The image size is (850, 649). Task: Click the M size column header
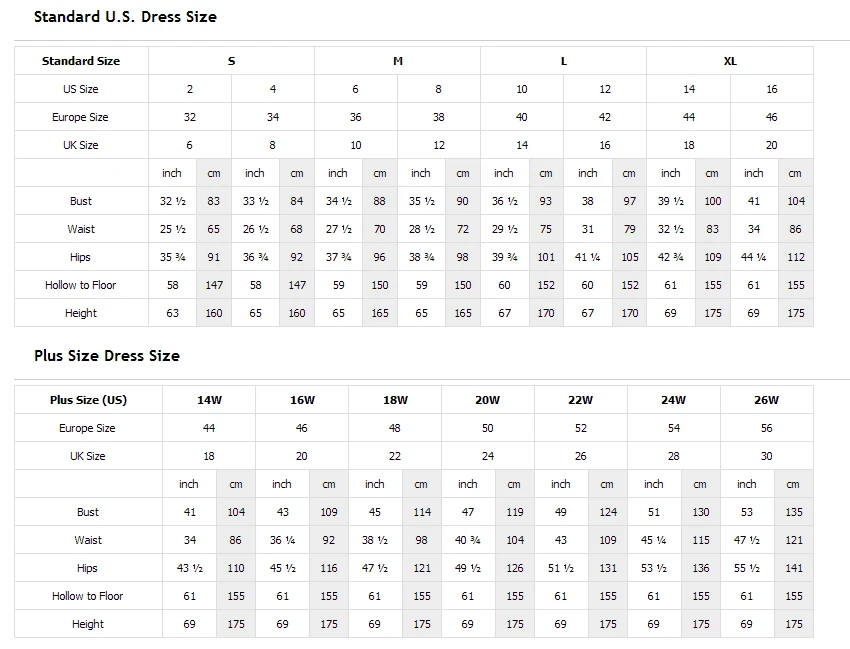[398, 61]
